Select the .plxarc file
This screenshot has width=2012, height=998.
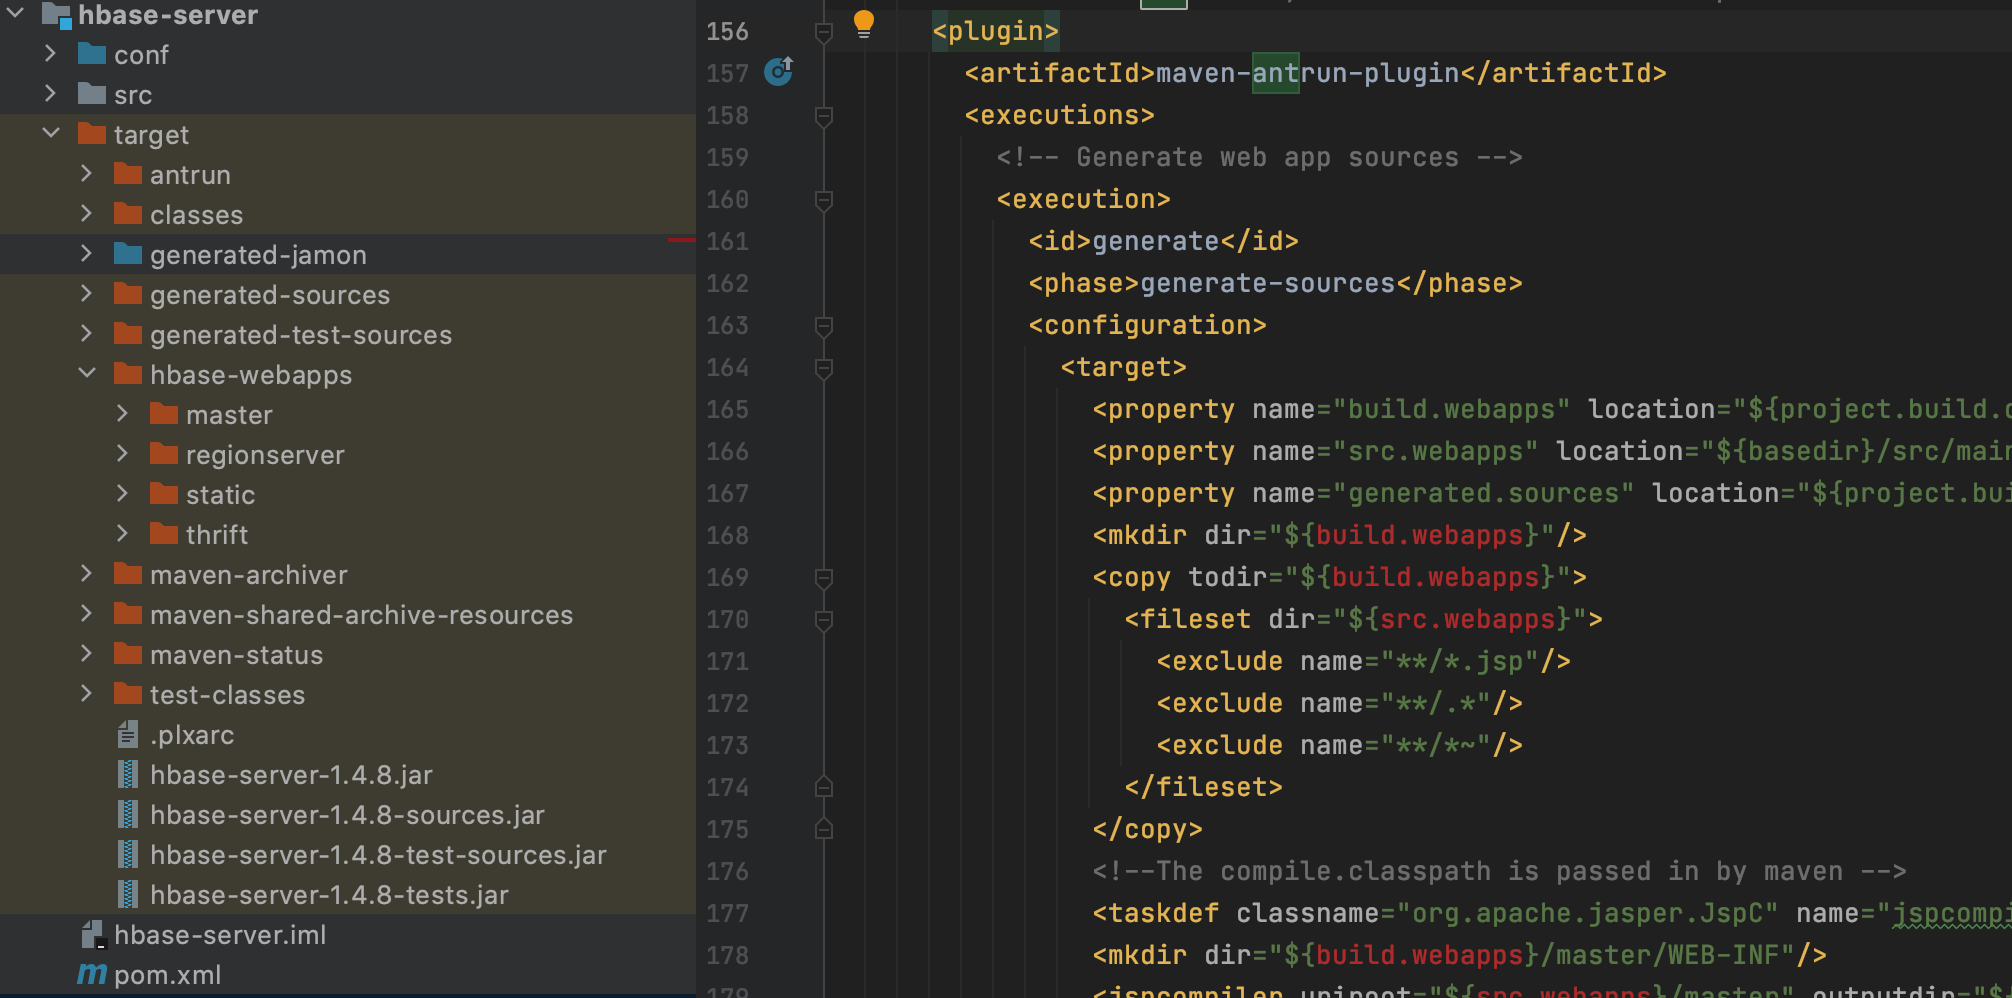click(191, 735)
